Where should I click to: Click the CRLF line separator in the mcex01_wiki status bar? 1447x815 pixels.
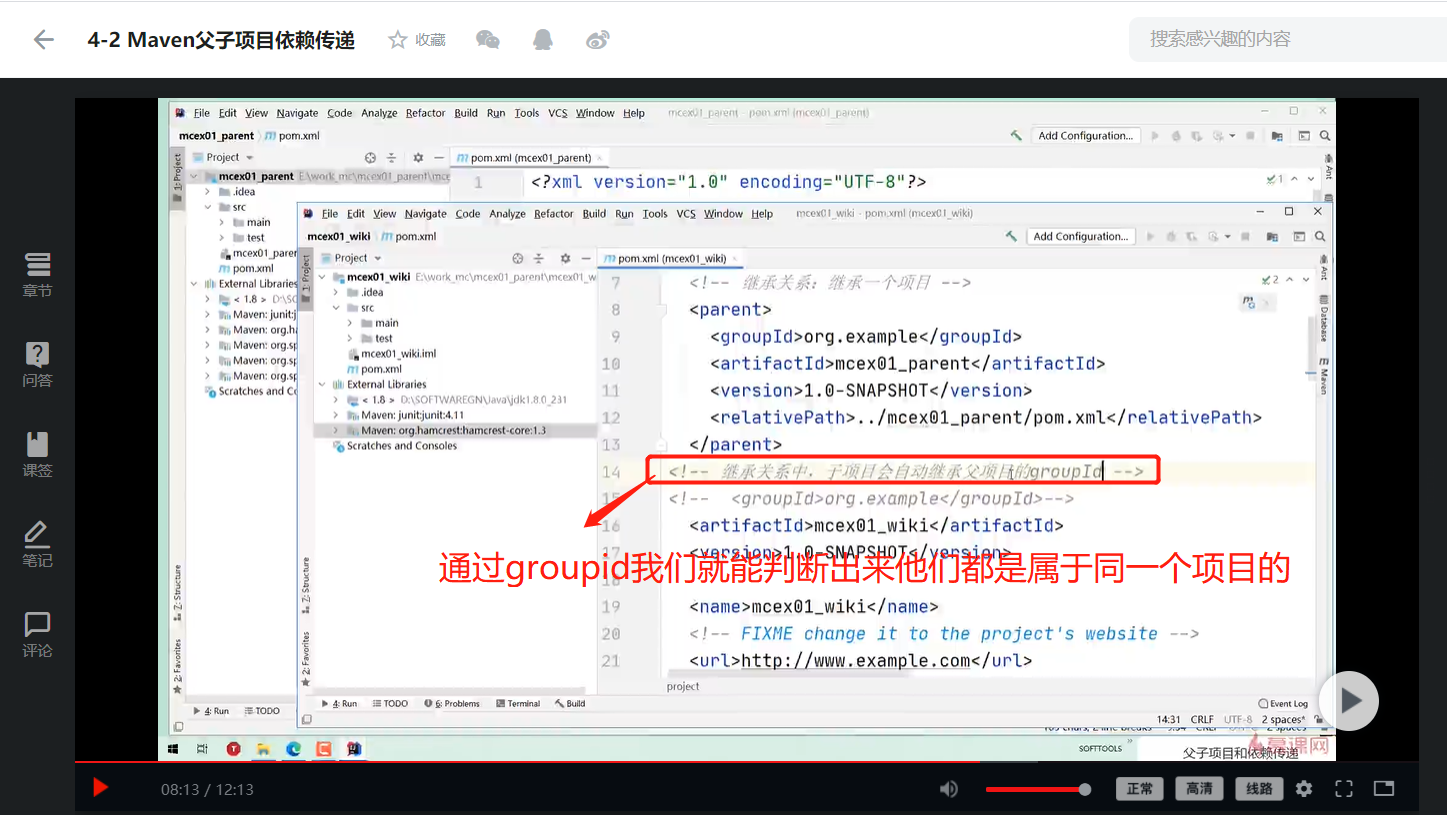[x=1202, y=720]
